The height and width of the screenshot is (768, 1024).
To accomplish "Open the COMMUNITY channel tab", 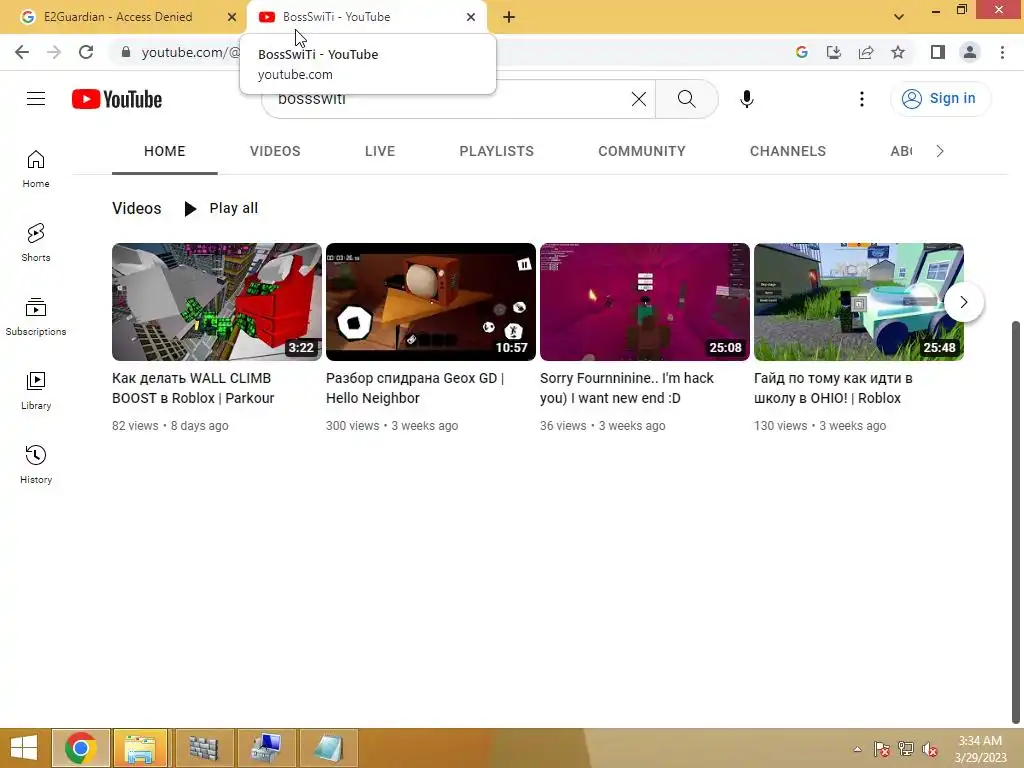I will coord(642,152).
